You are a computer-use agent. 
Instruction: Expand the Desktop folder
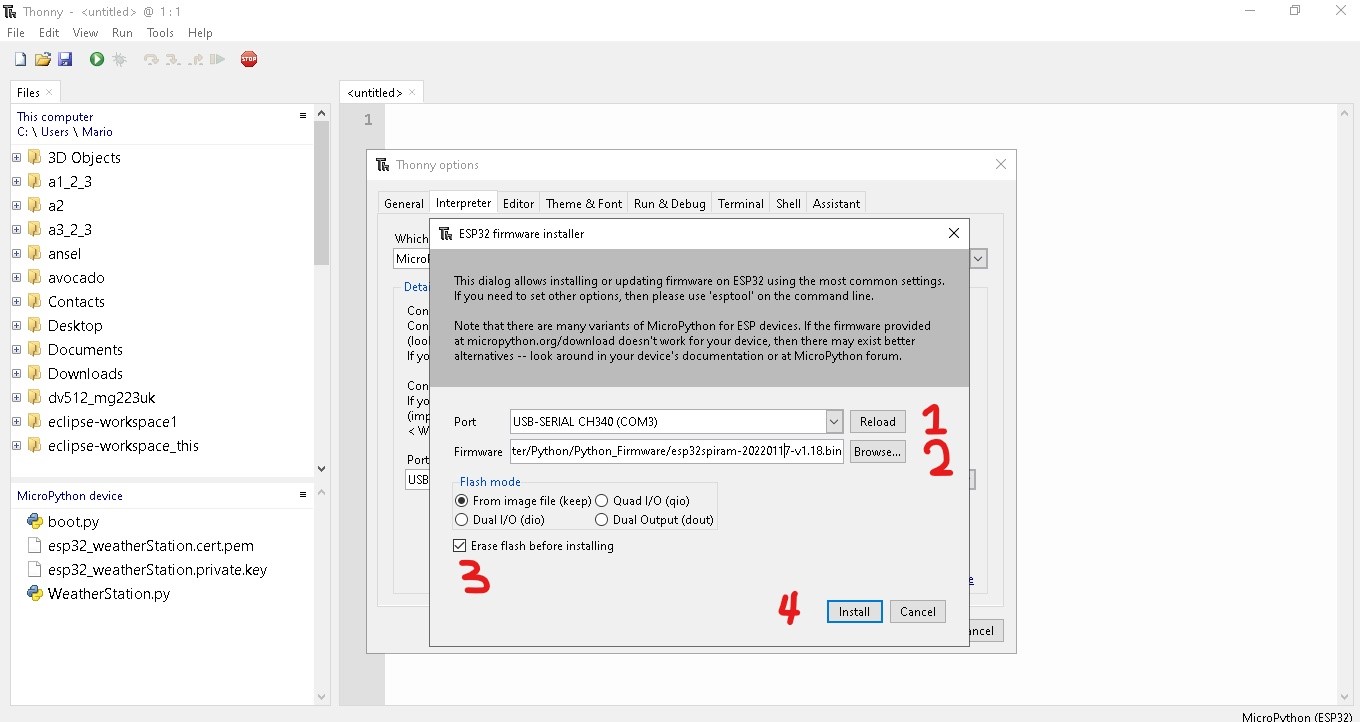click(x=17, y=325)
